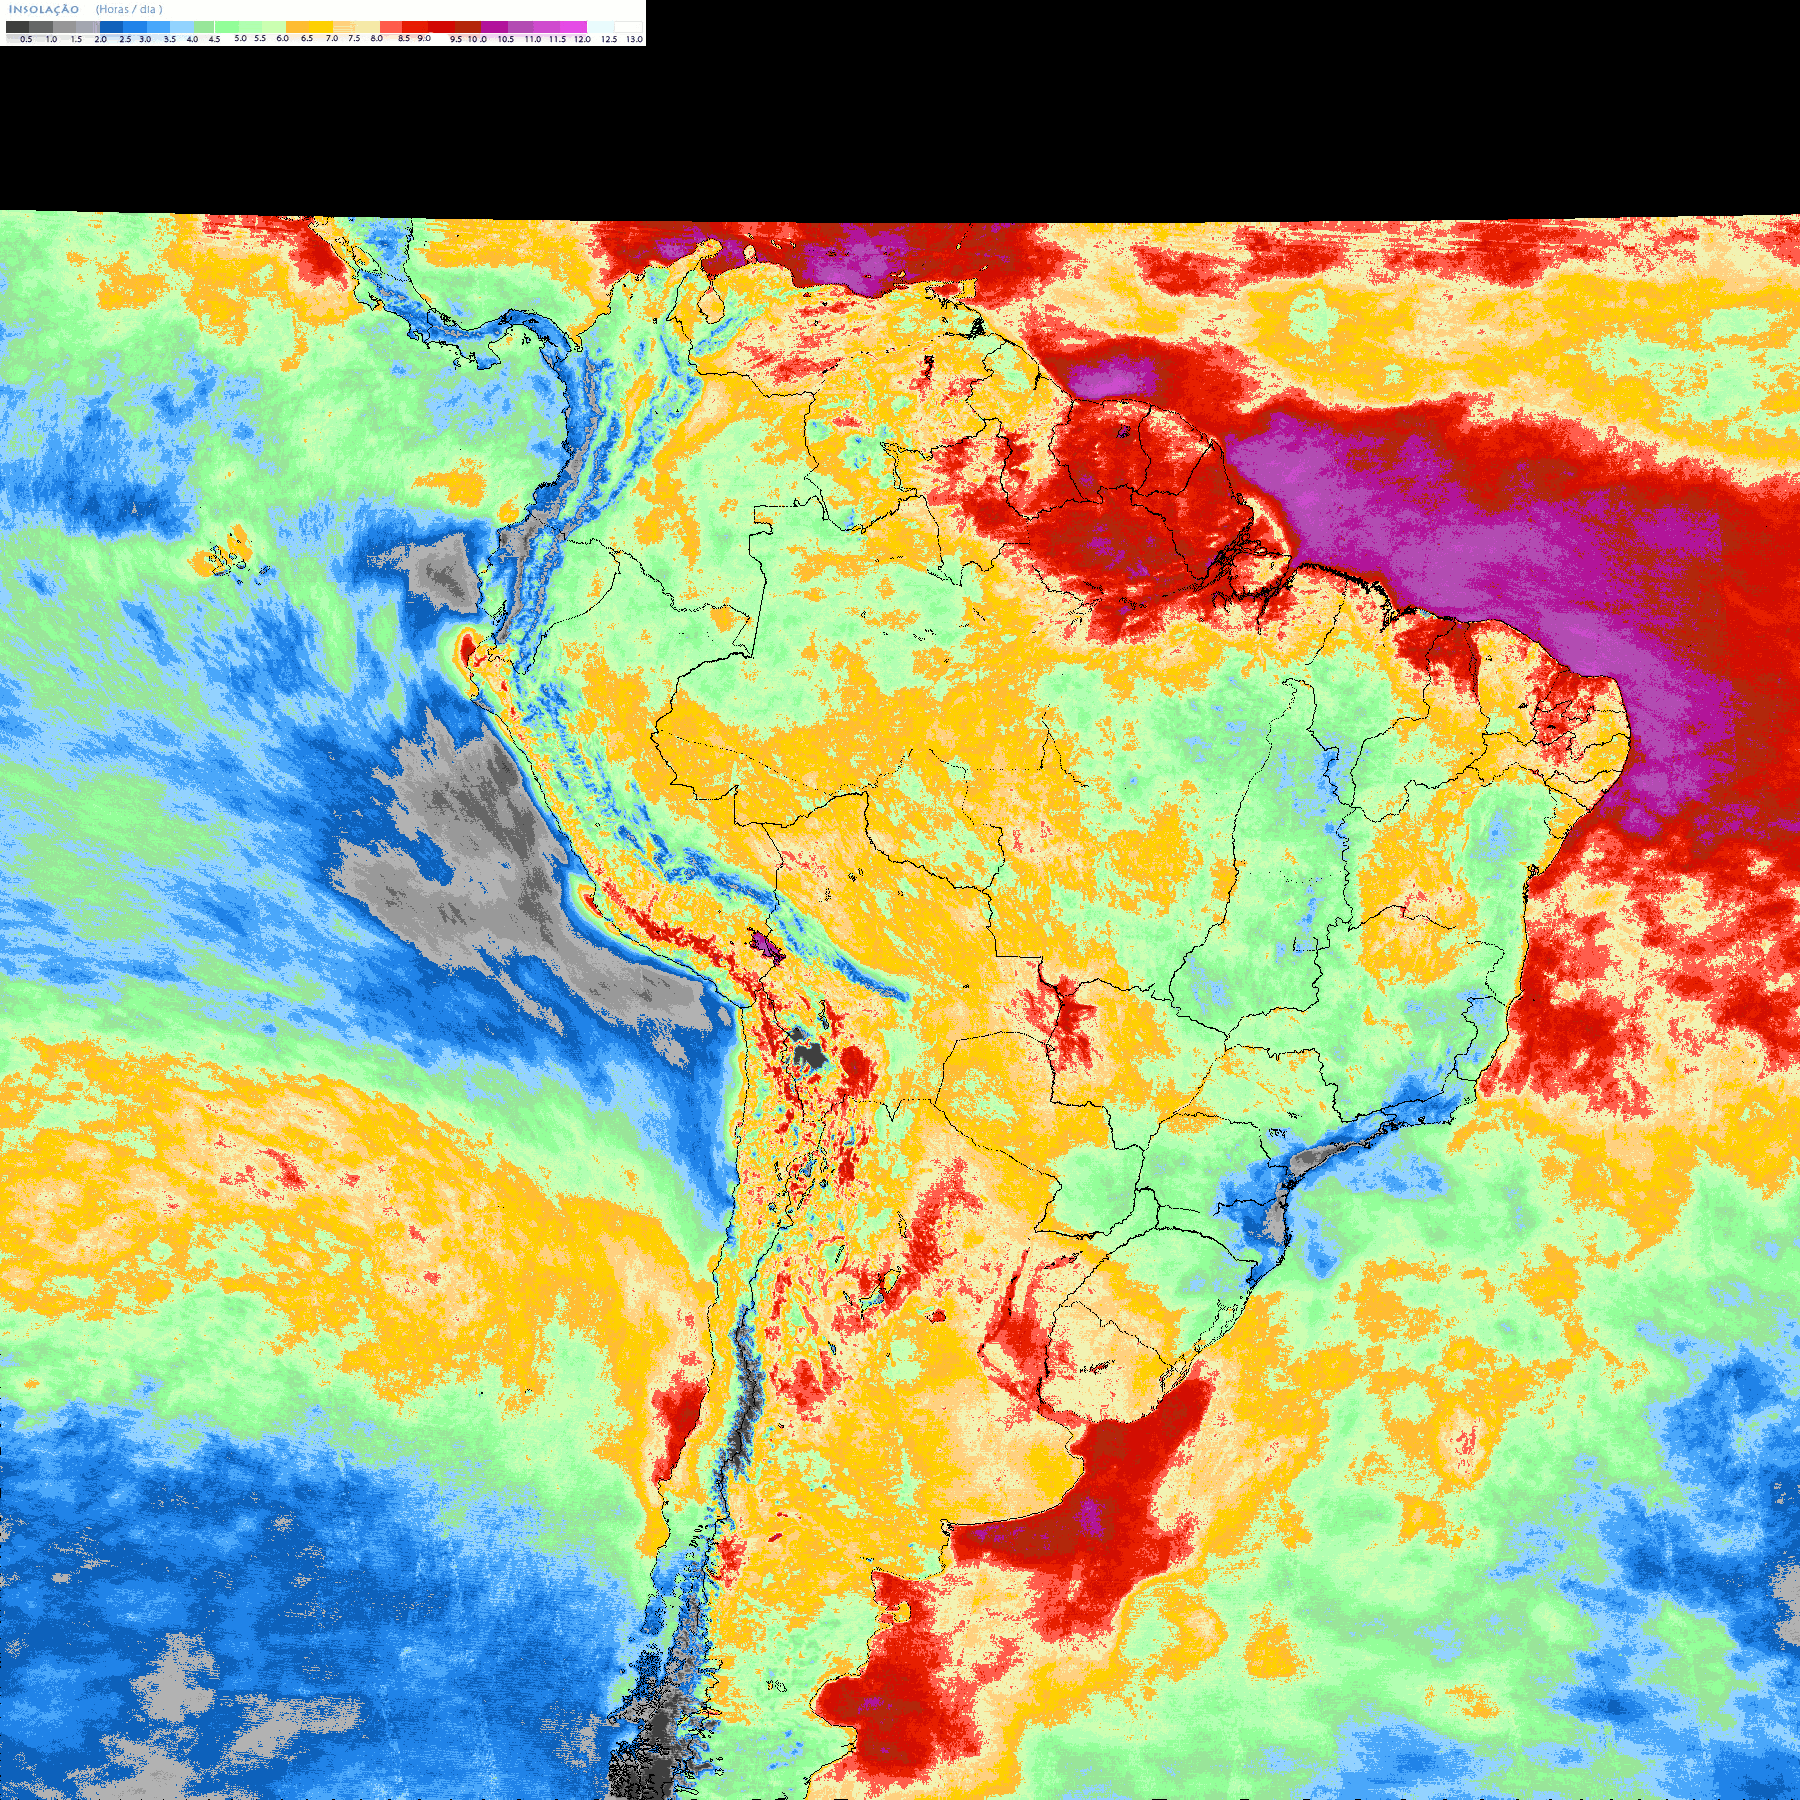Select the 3.5 legend value
Image resolution: width=1800 pixels, height=1800 pixels.
[170, 39]
